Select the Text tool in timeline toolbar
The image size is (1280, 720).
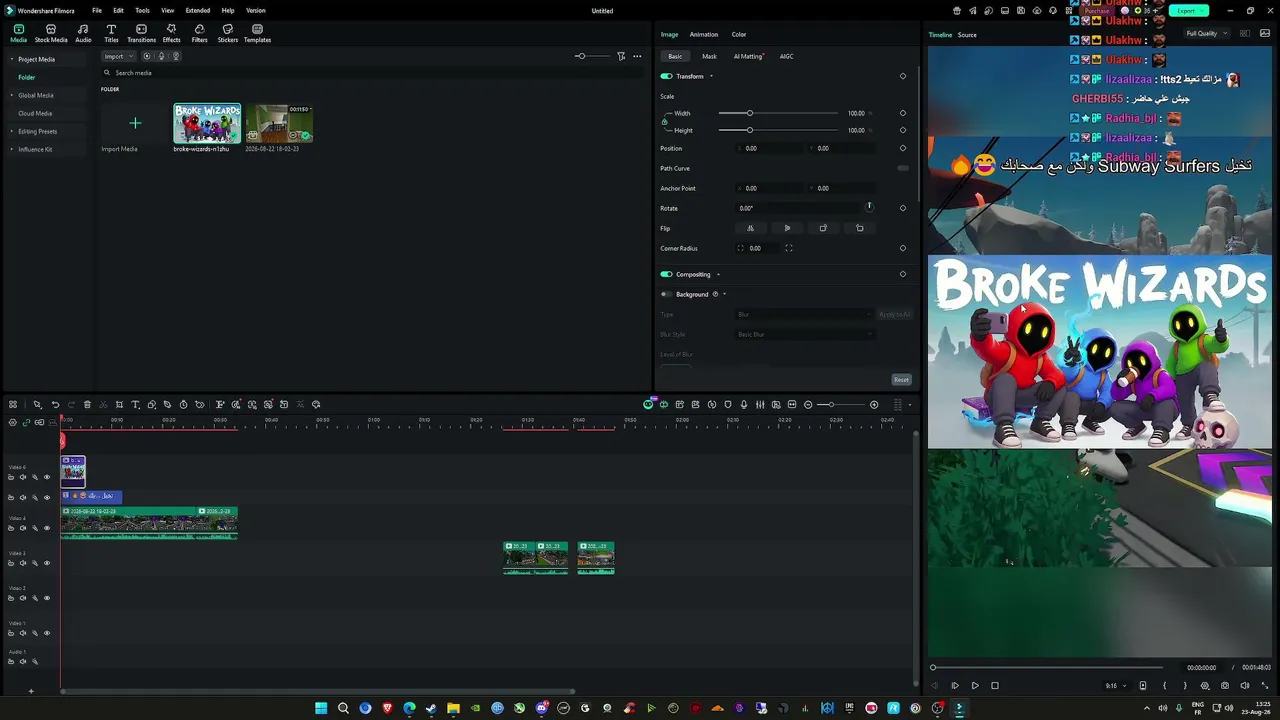pos(135,405)
